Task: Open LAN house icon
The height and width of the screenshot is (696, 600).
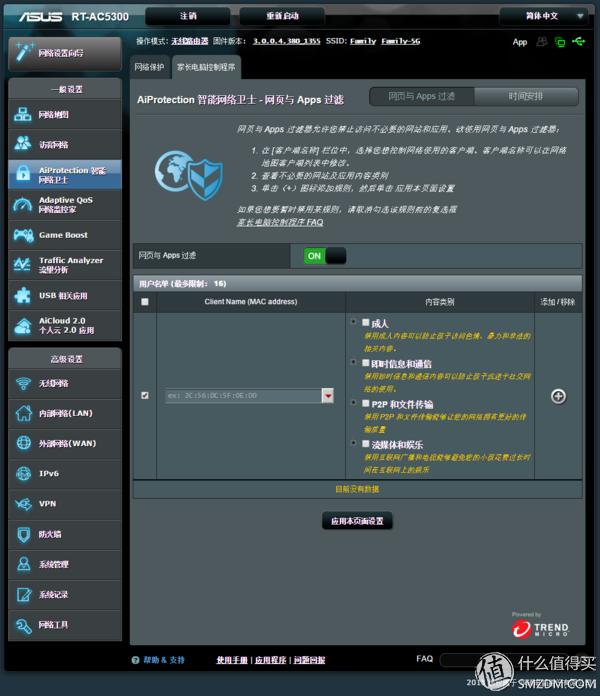Action: point(24,413)
